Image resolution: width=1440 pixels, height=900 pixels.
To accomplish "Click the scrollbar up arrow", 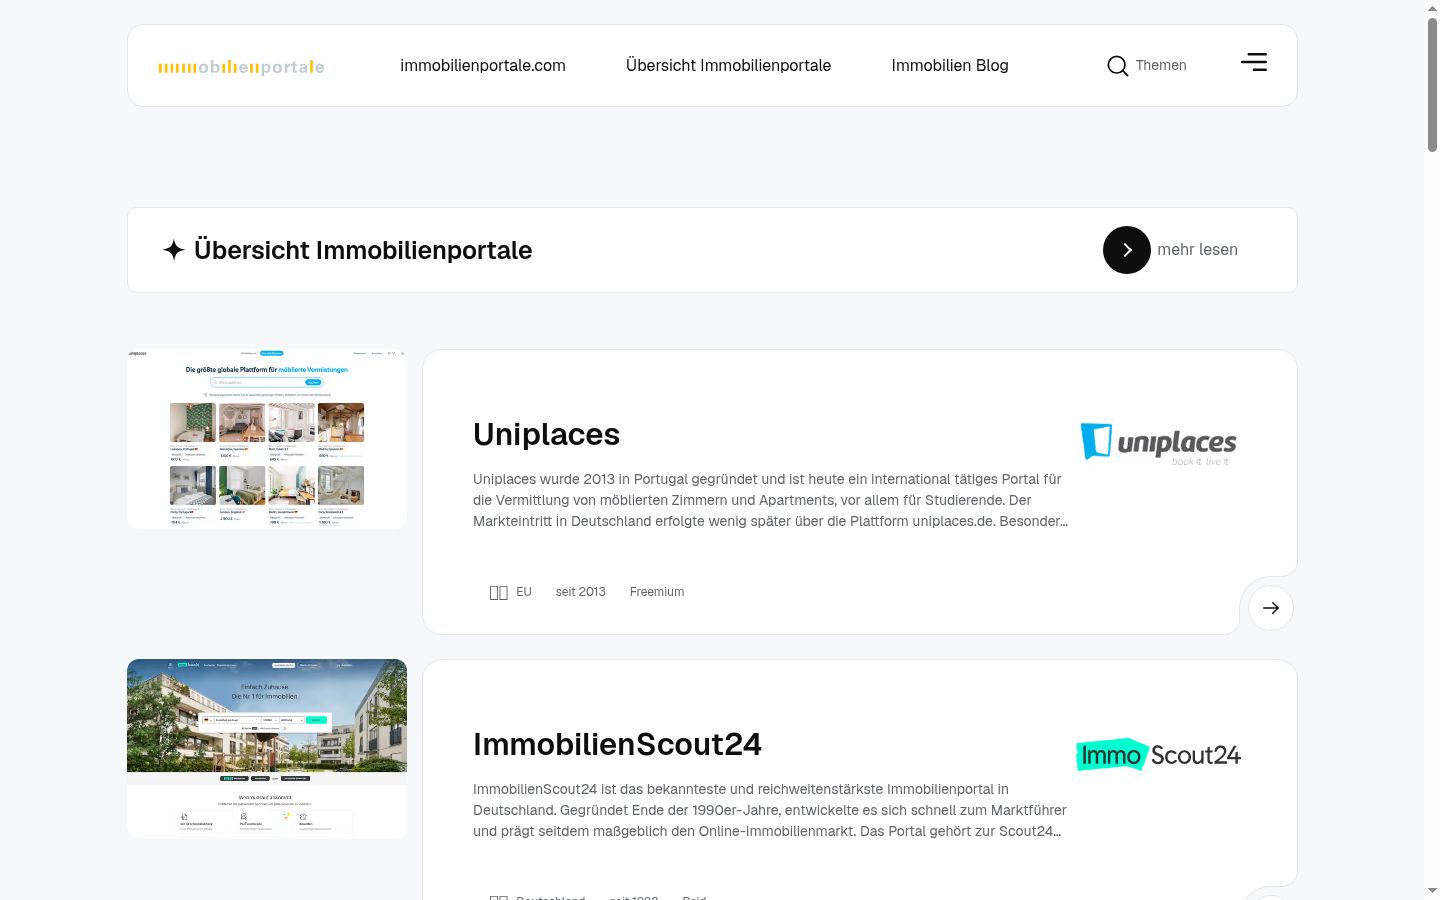I will (x=1432, y=7).
